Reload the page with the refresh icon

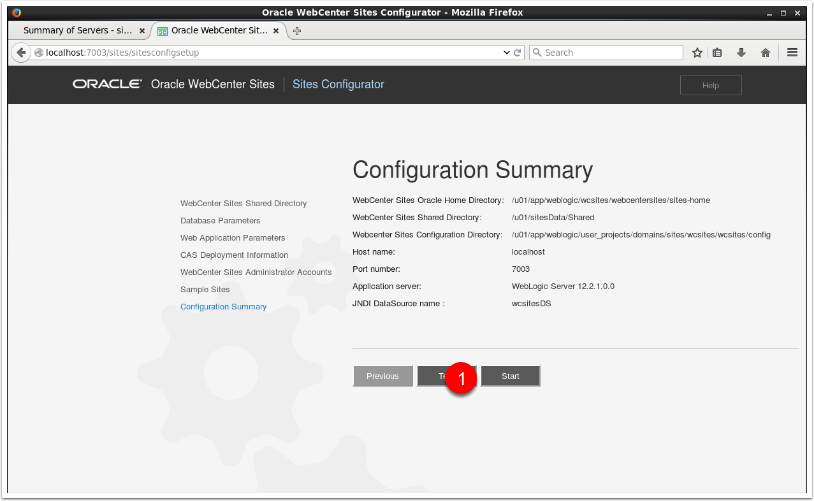(x=517, y=52)
